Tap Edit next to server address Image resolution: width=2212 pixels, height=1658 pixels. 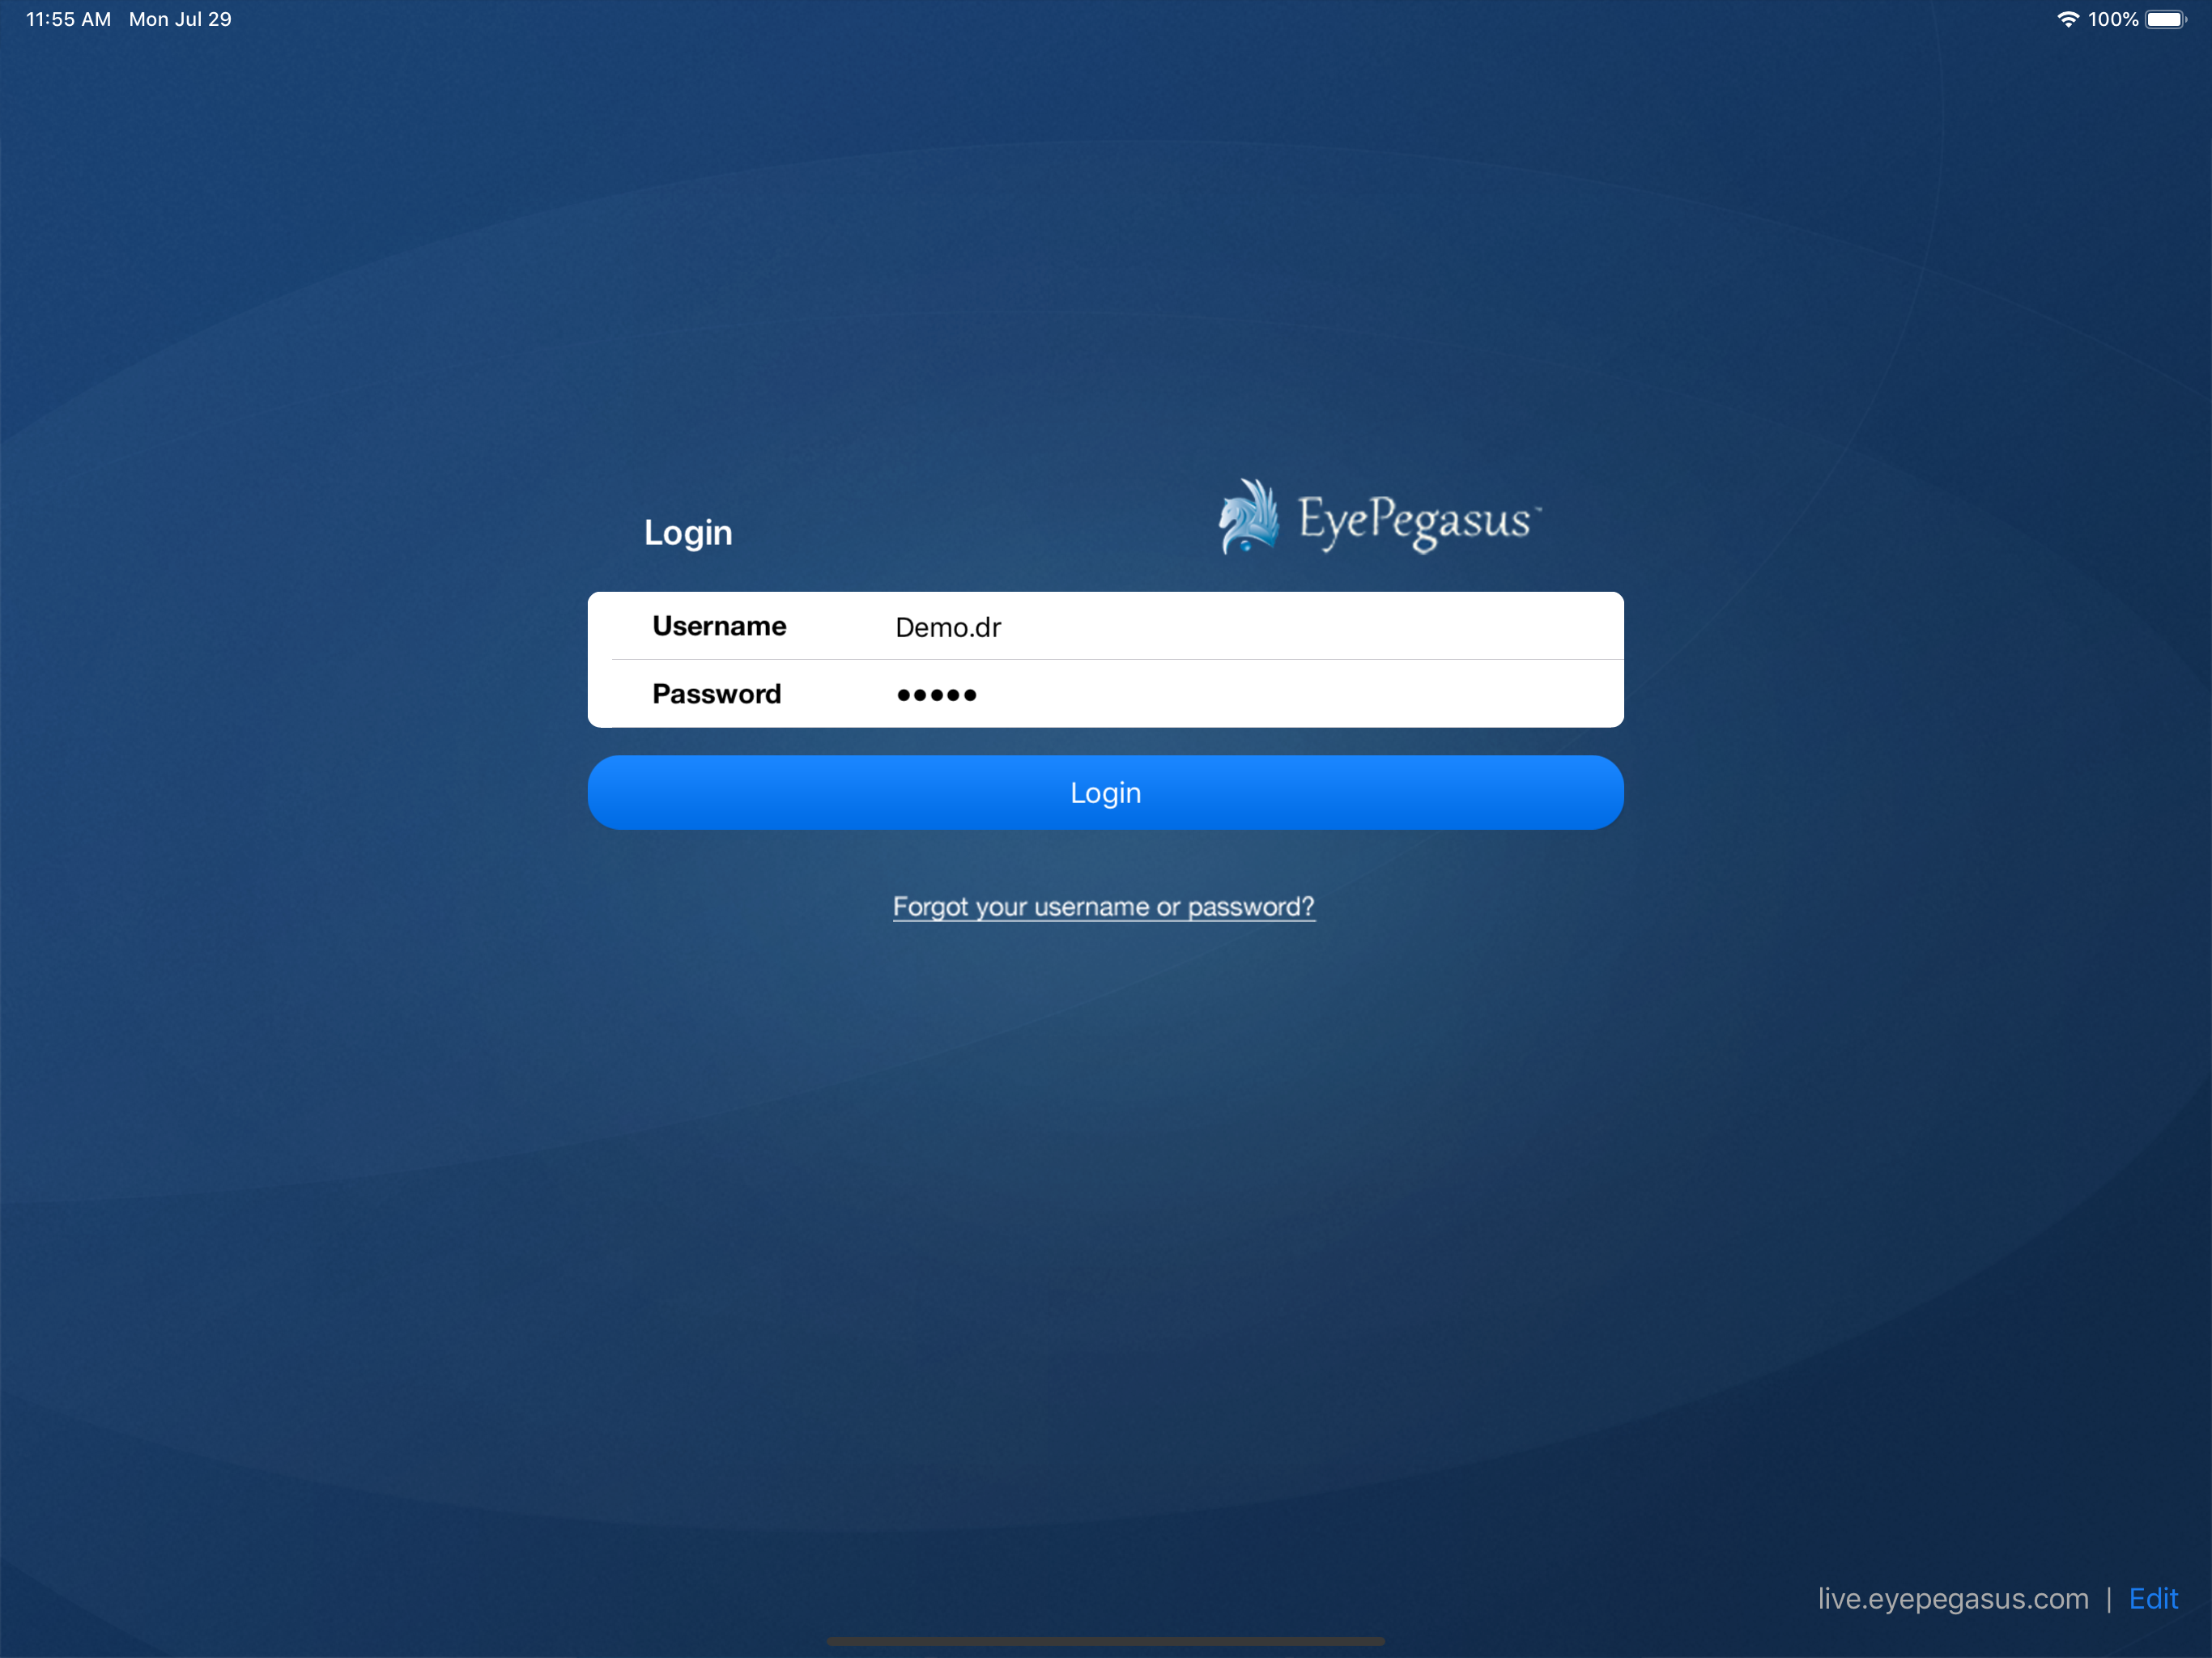[x=2152, y=1598]
